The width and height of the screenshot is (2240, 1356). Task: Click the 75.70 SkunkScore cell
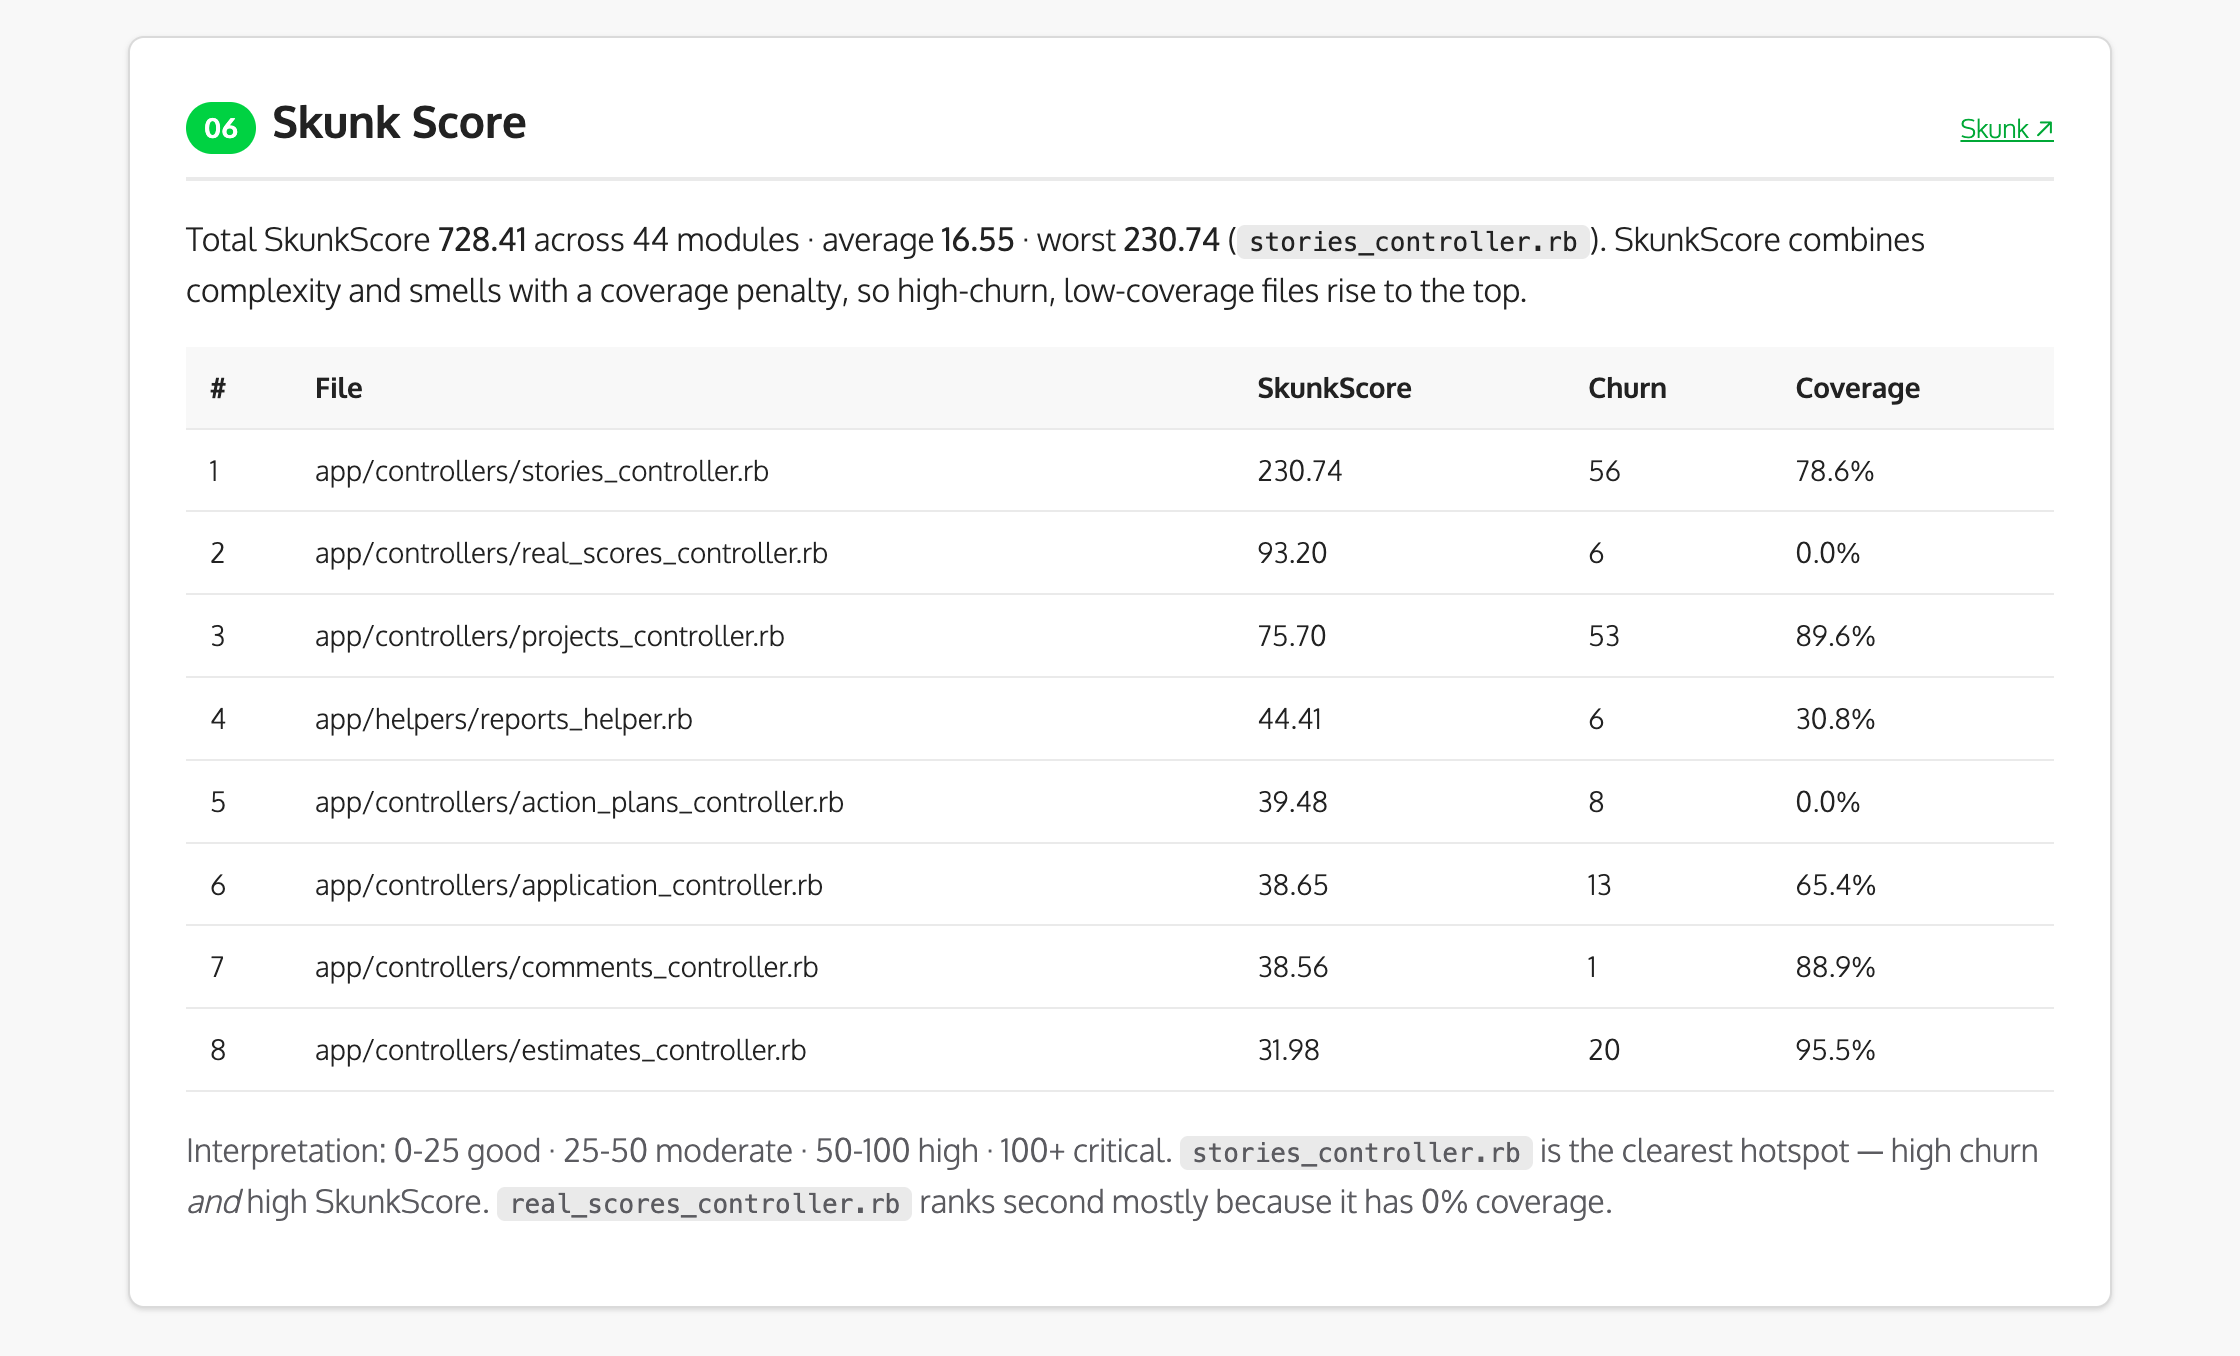click(x=1292, y=636)
